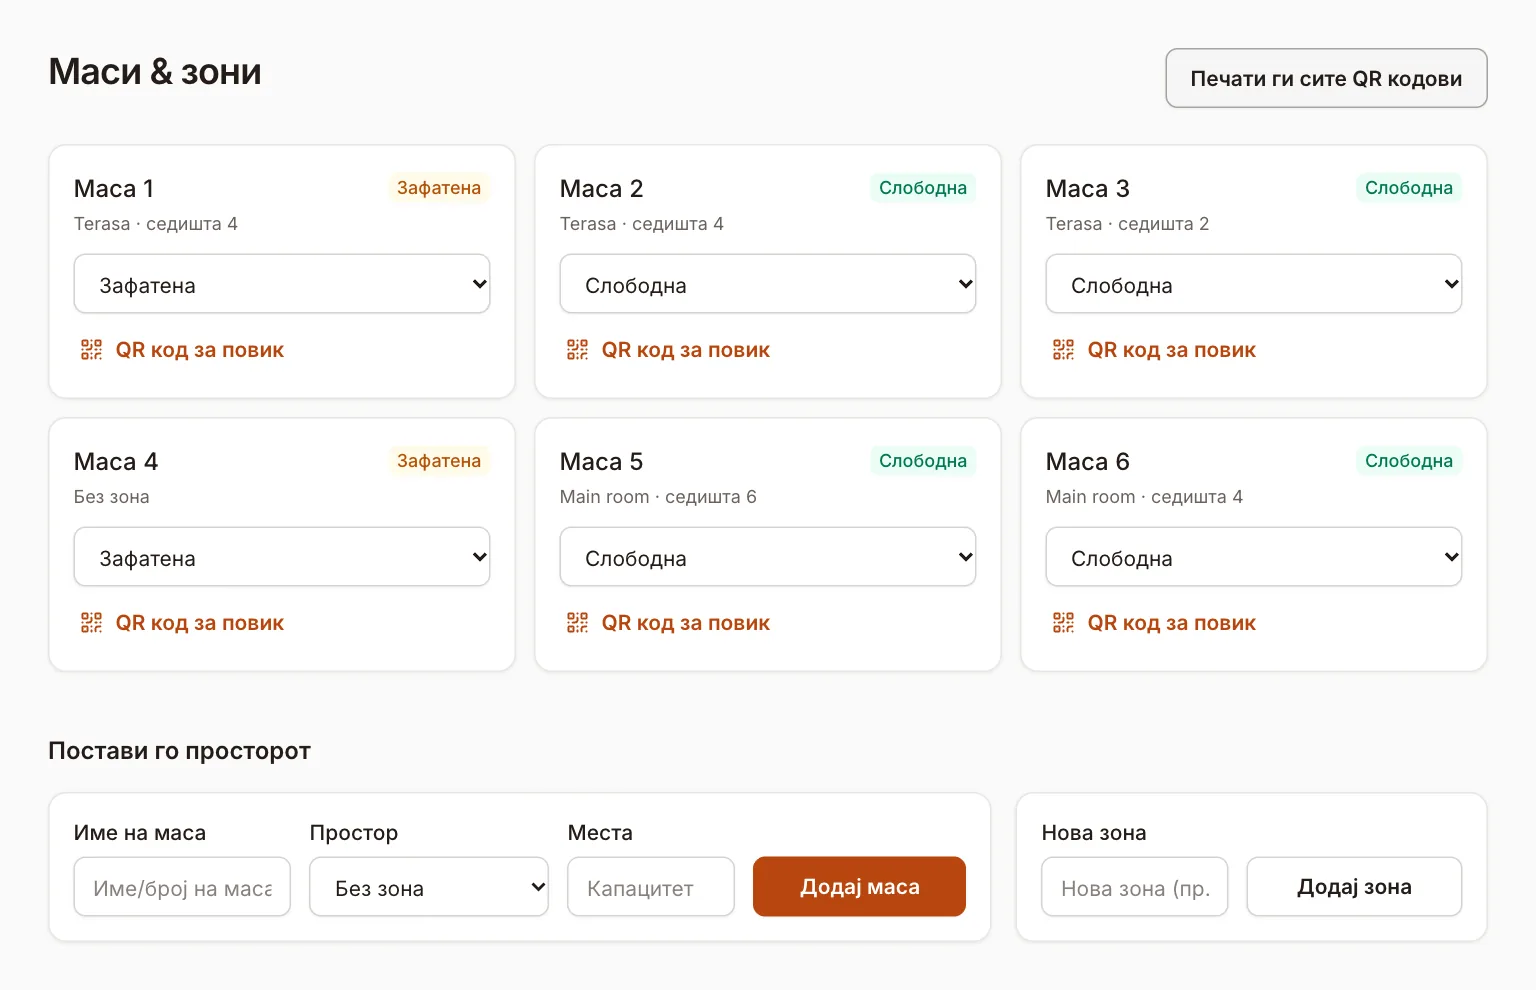
Task: Click 'Main room · седишта 6' text
Action: [658, 497]
